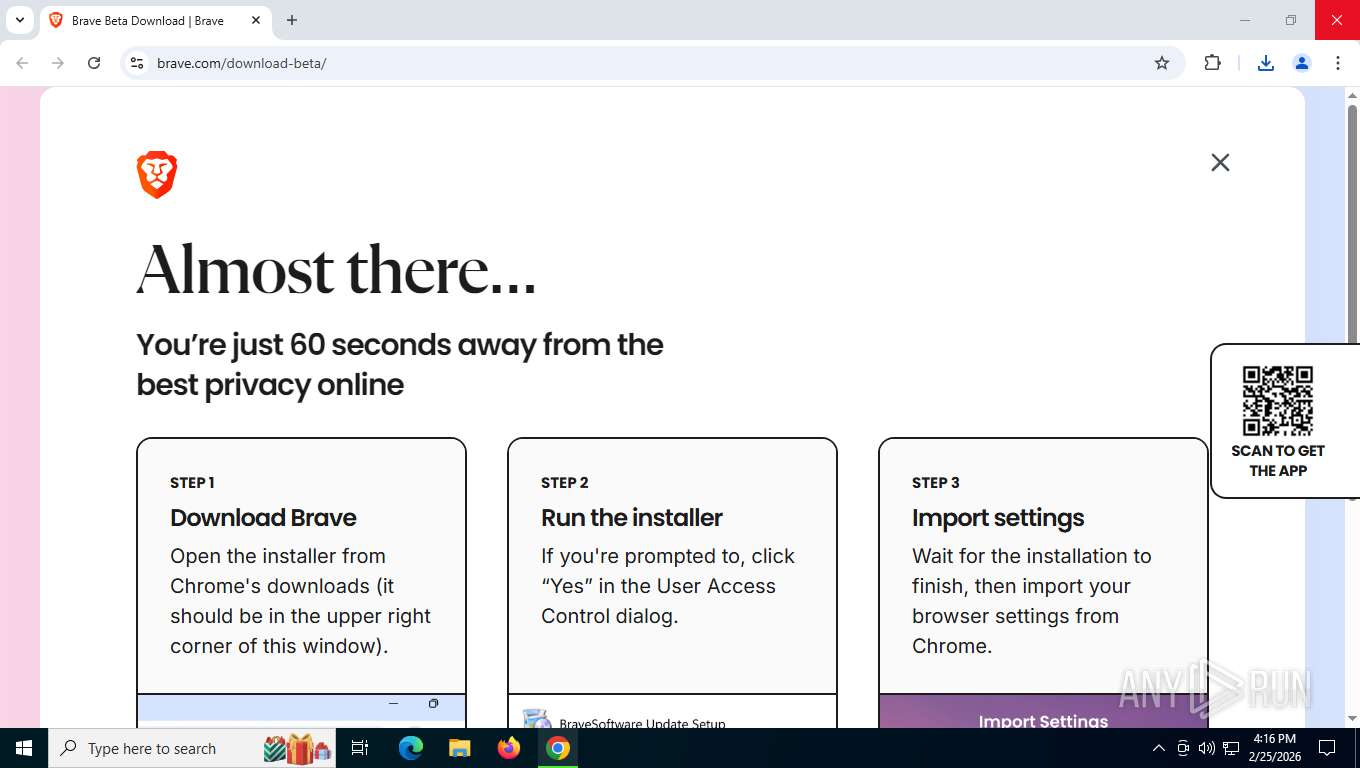The image size is (1360, 768).
Task: Show hidden system tray icons
Action: click(x=1159, y=748)
